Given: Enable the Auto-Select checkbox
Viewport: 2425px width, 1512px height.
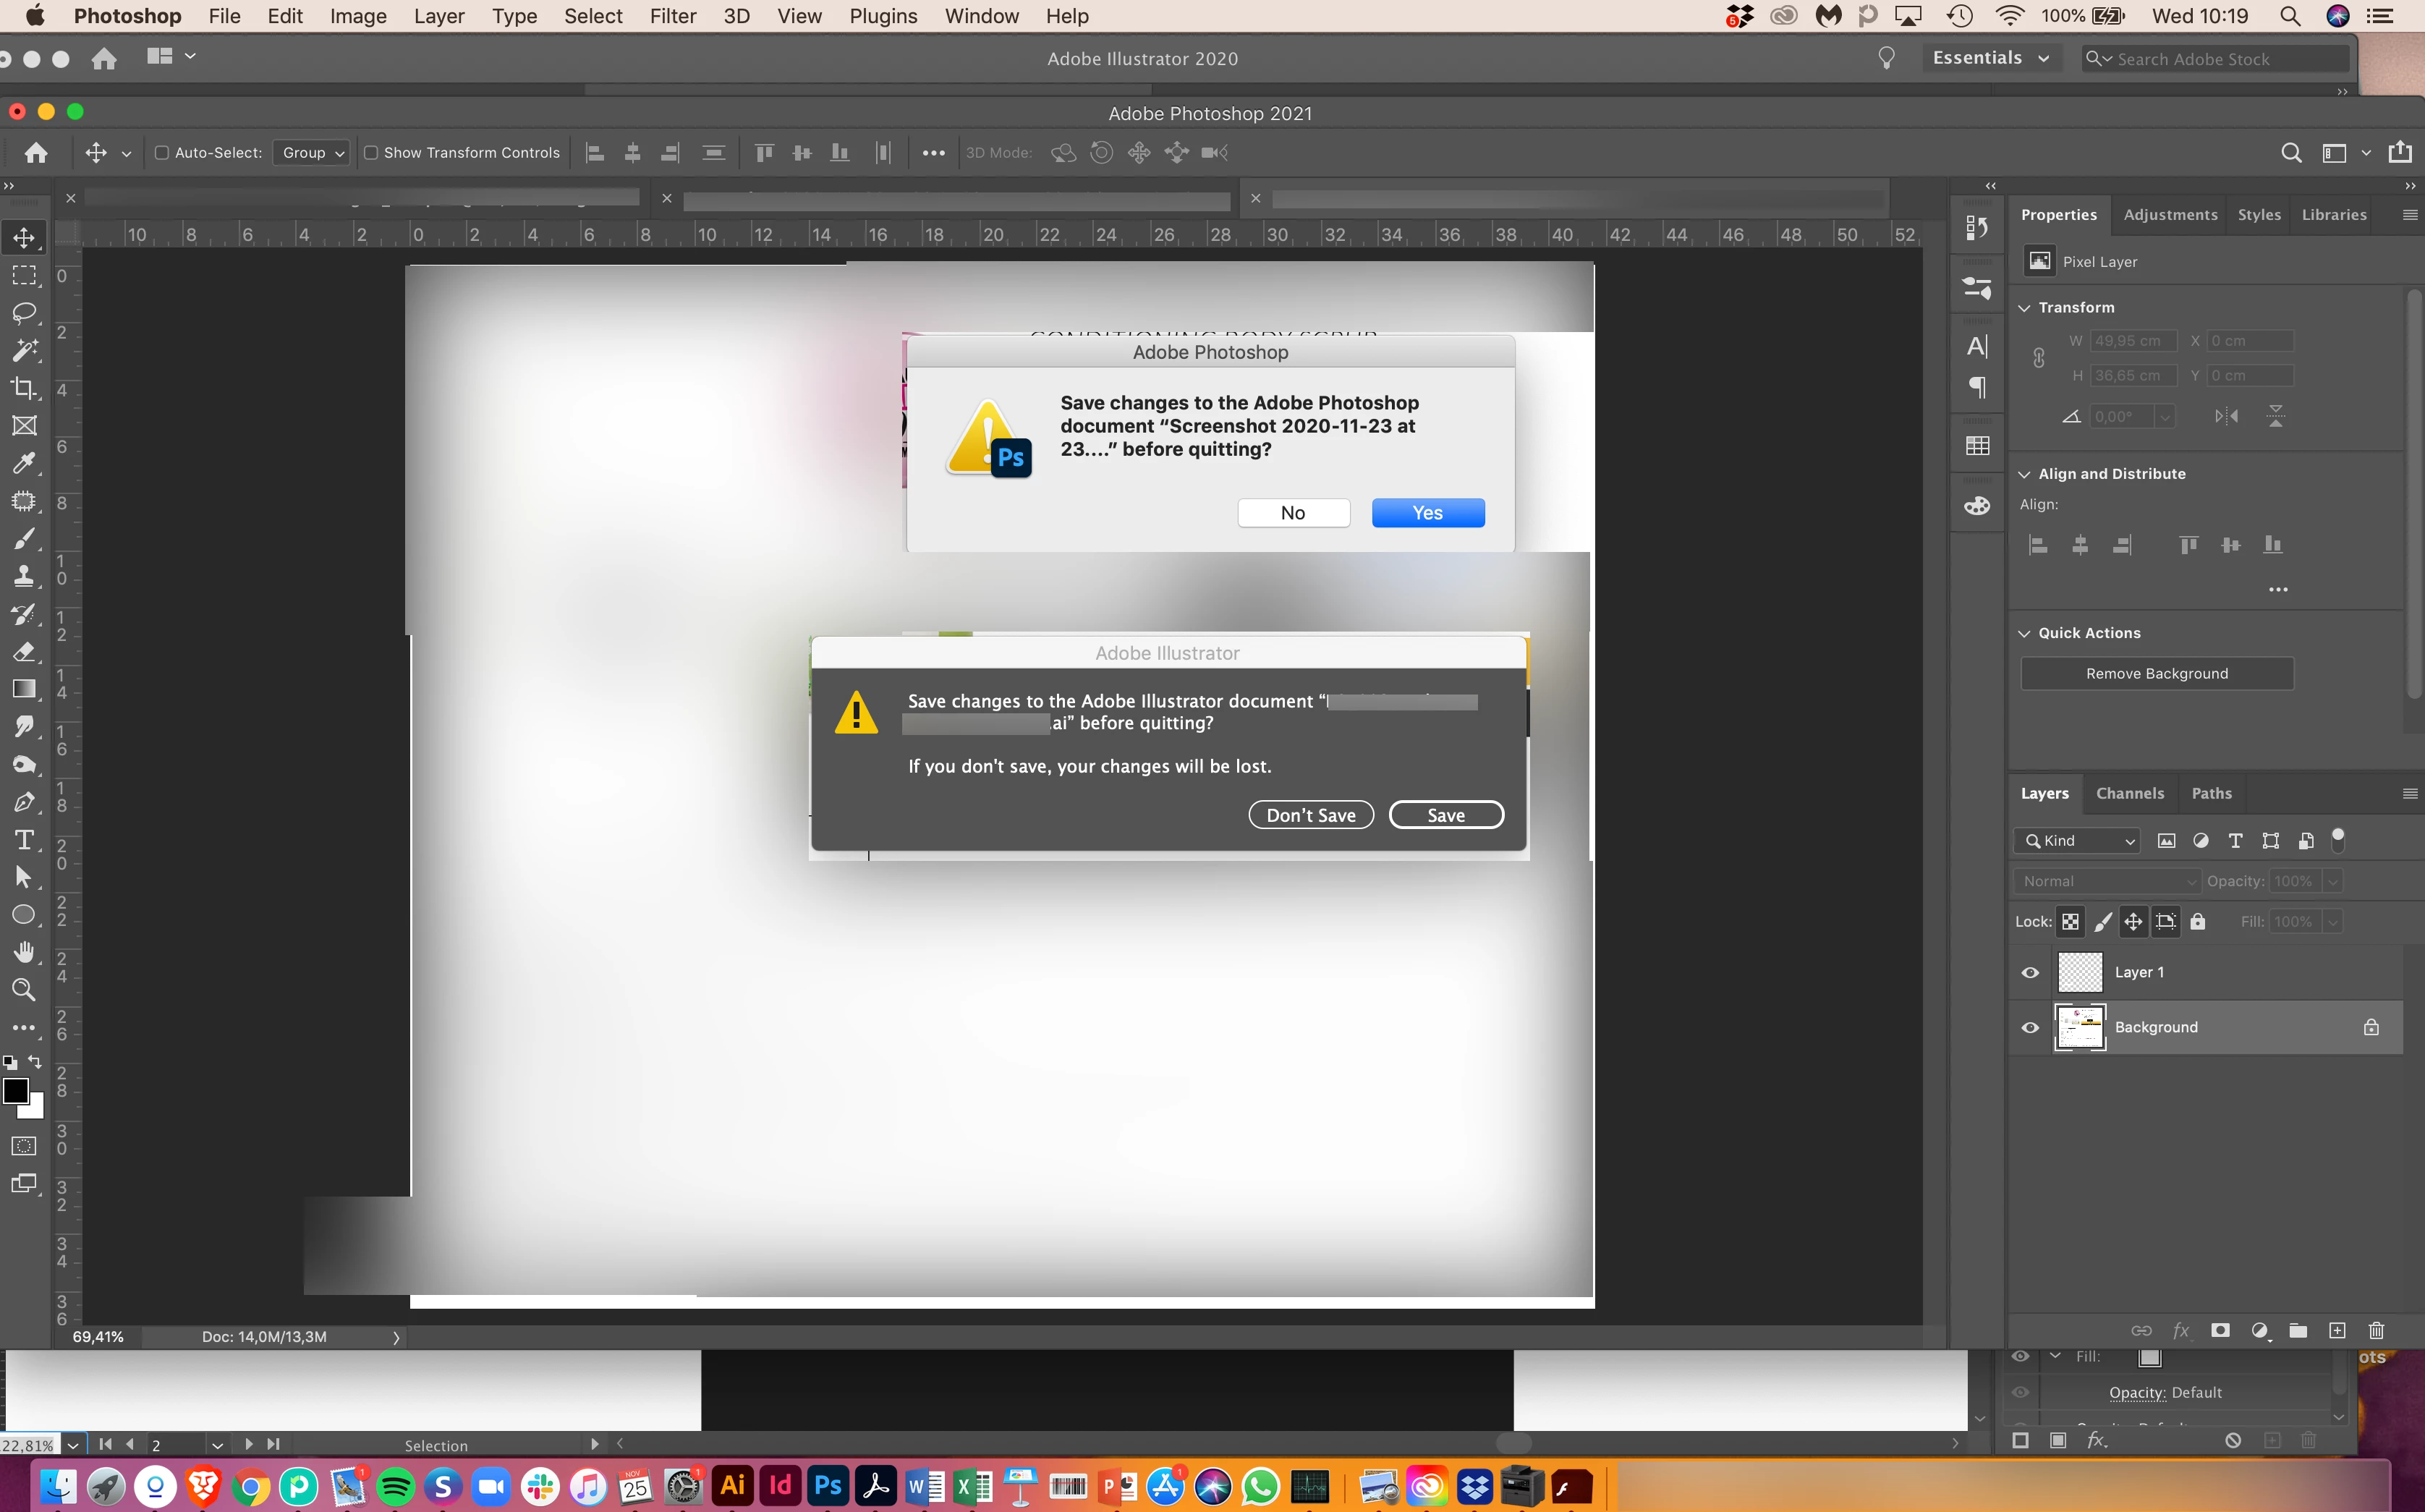Looking at the screenshot, I should click(161, 153).
